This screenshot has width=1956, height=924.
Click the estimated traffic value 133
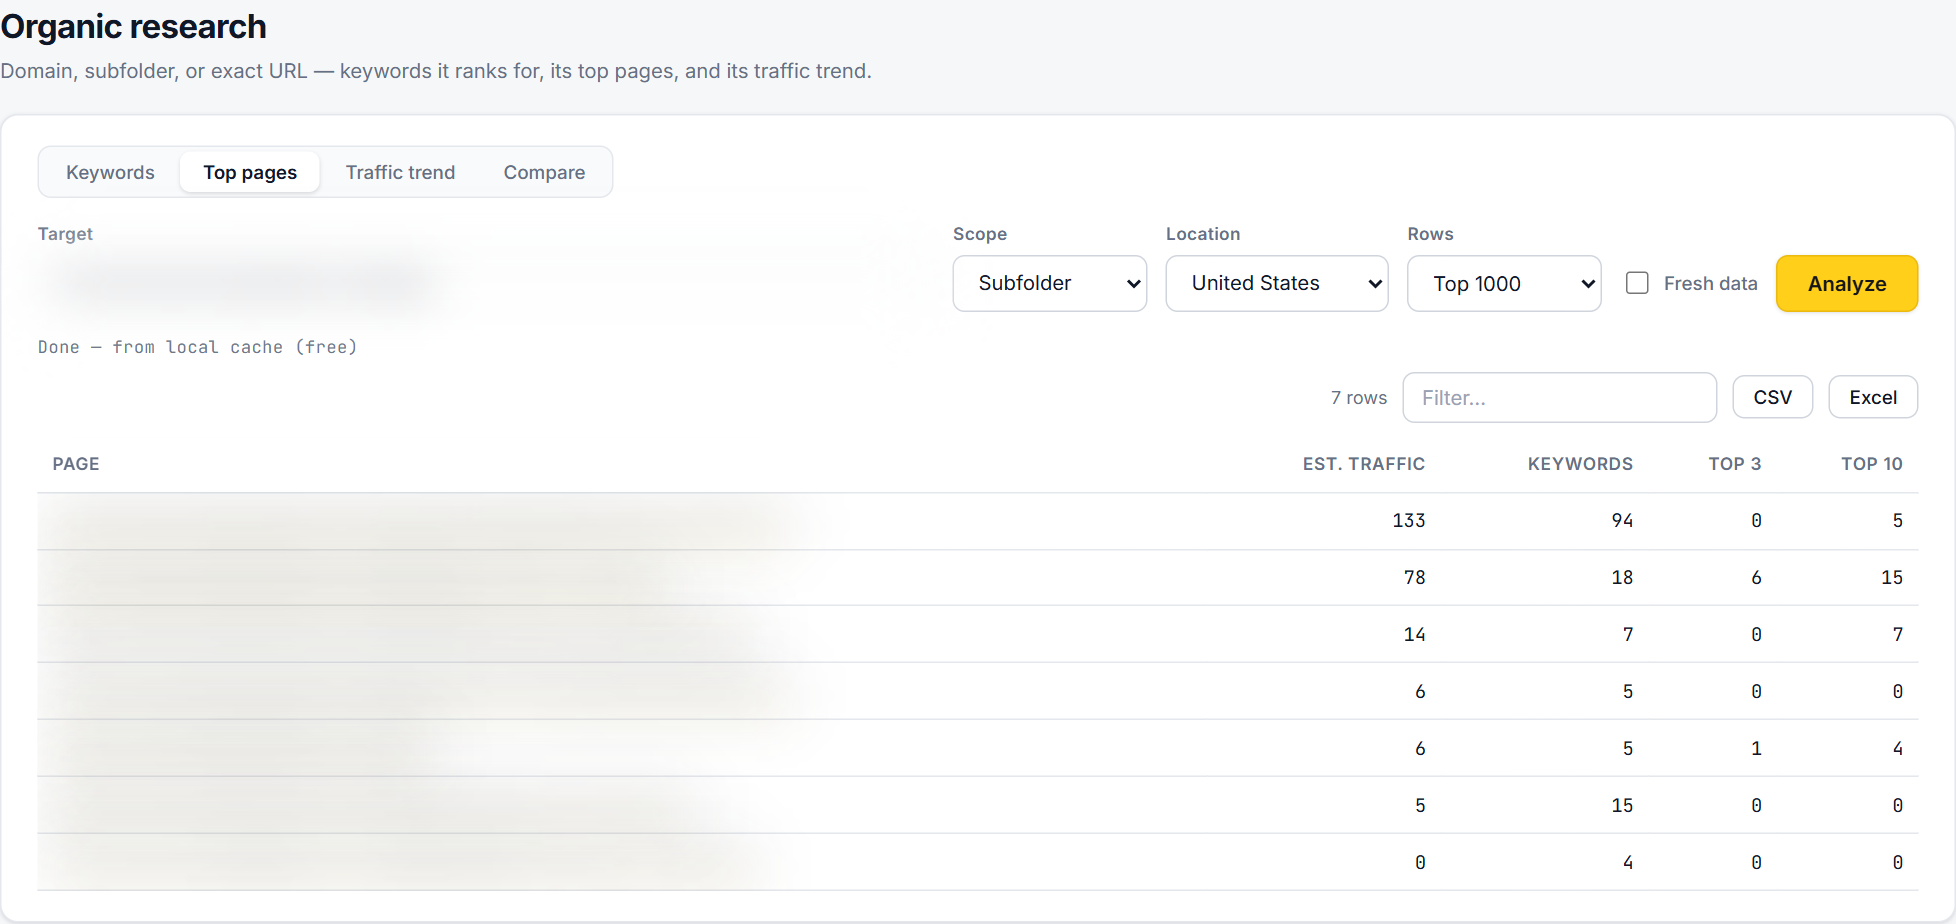click(x=1408, y=520)
